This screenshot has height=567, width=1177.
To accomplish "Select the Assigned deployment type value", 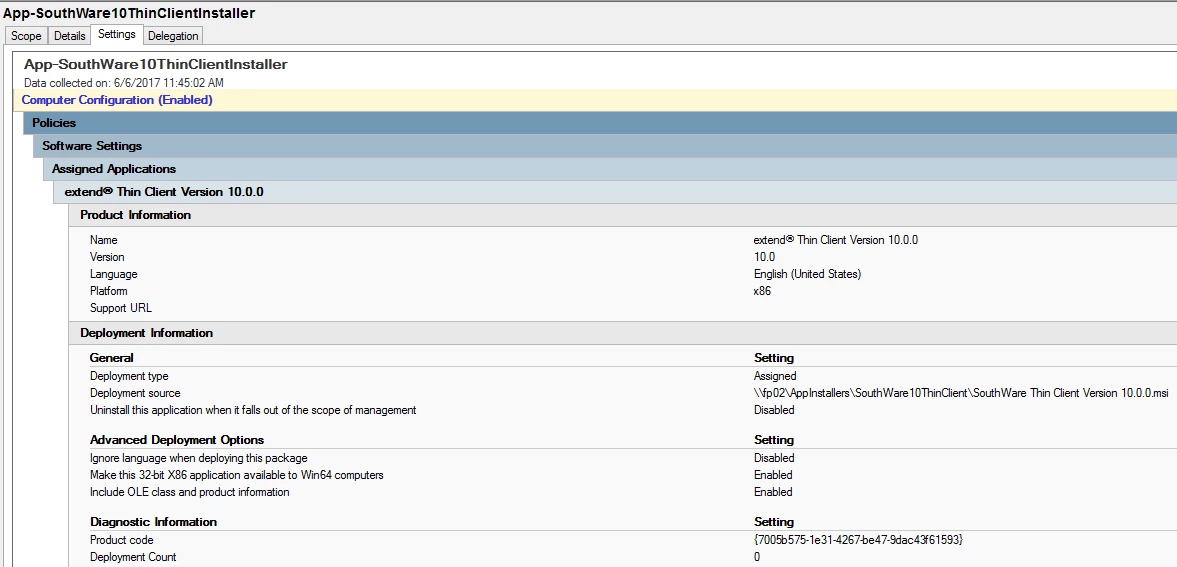I will [775, 376].
